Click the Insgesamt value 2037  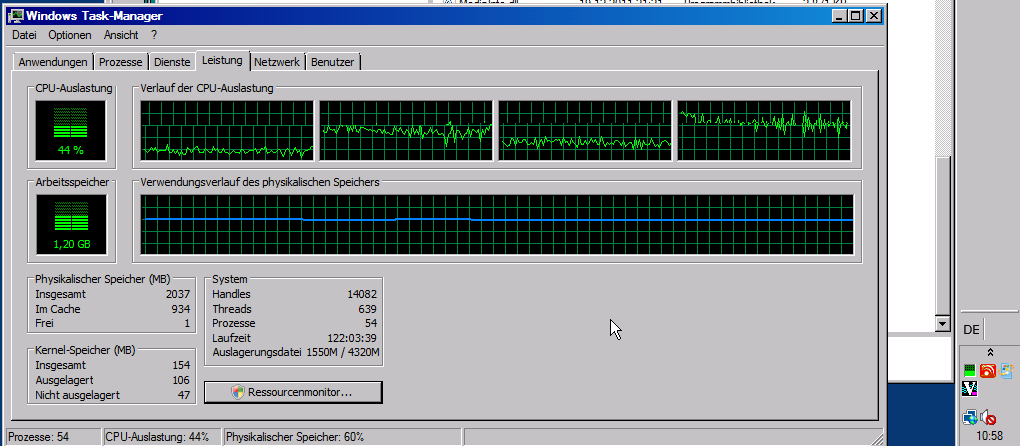coord(178,295)
